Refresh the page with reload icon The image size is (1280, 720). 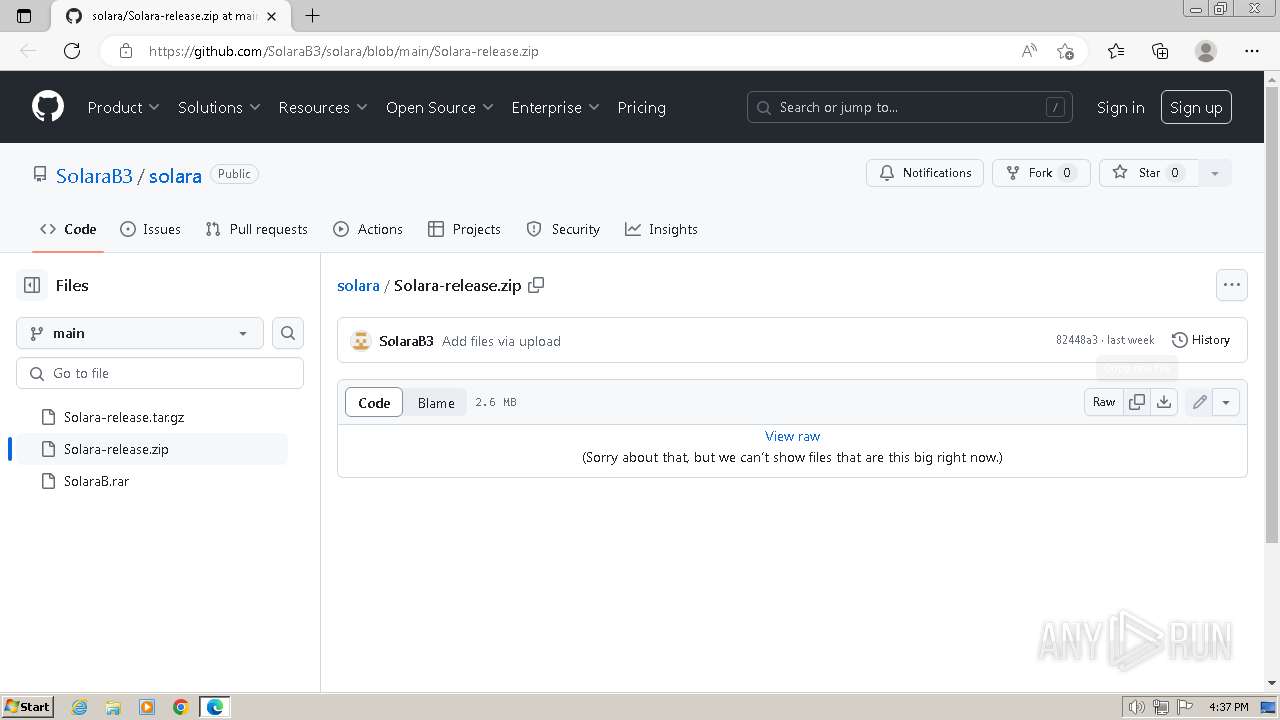pos(72,51)
